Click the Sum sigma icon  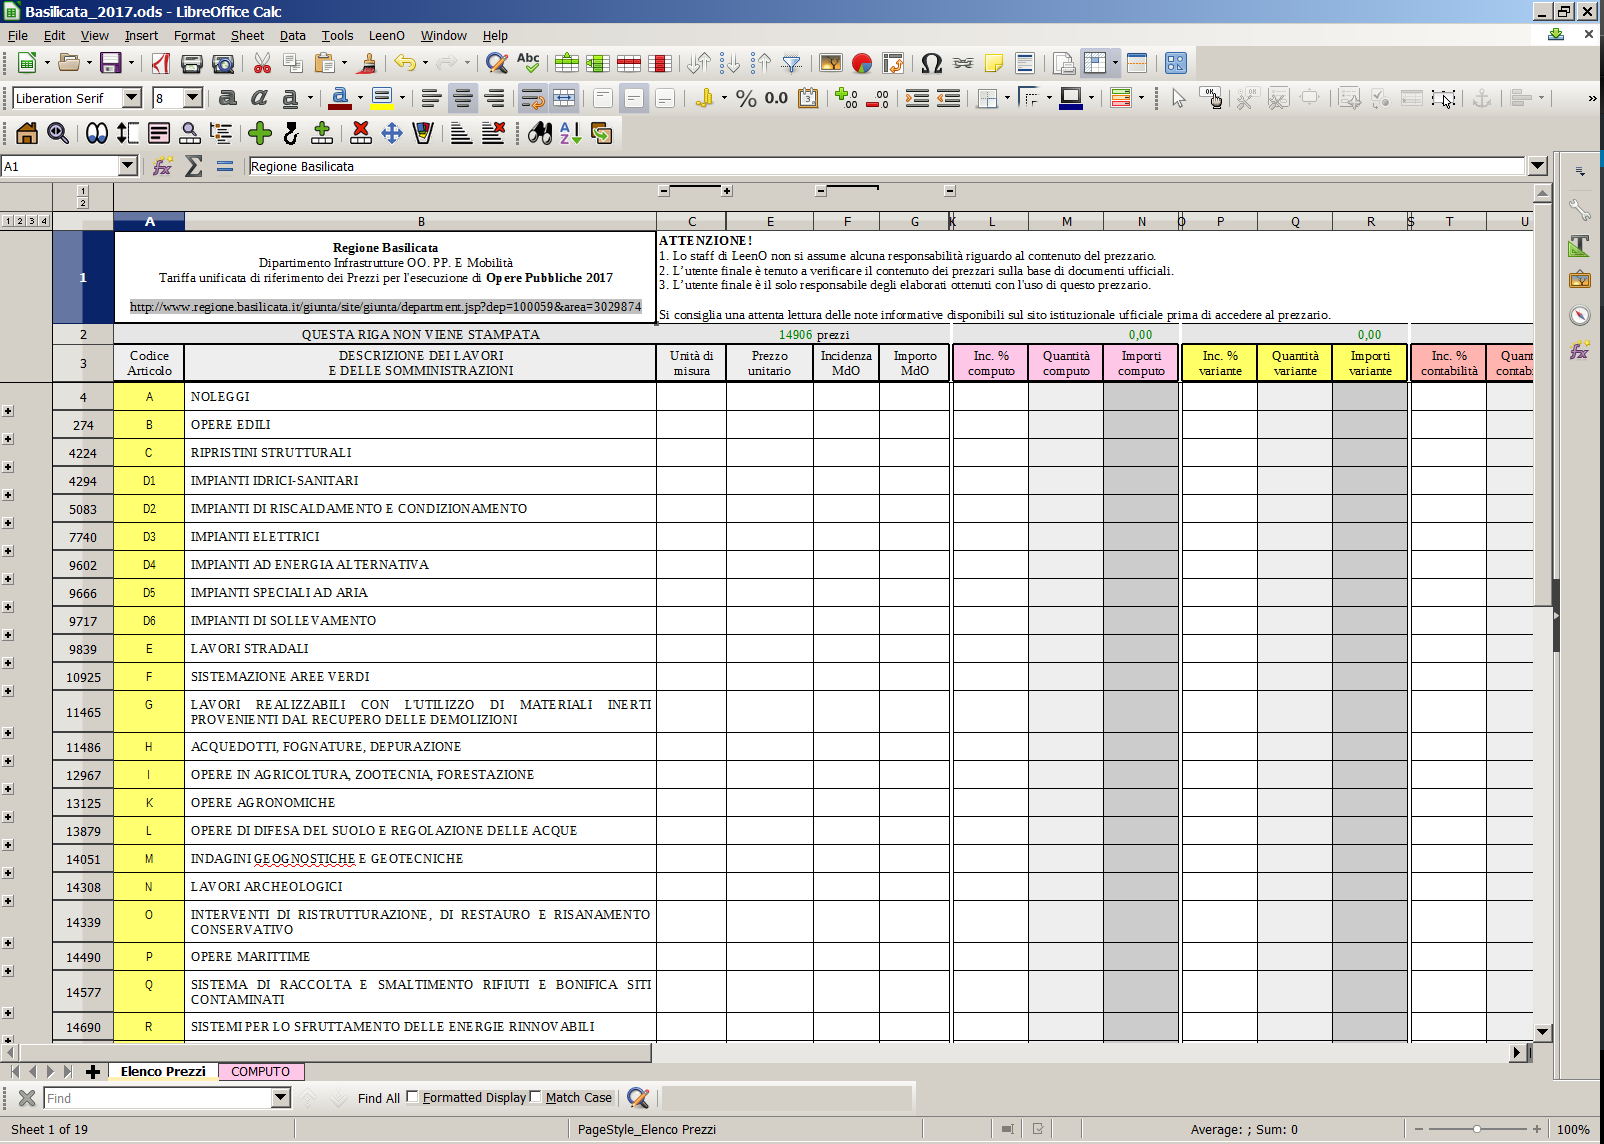(x=194, y=166)
